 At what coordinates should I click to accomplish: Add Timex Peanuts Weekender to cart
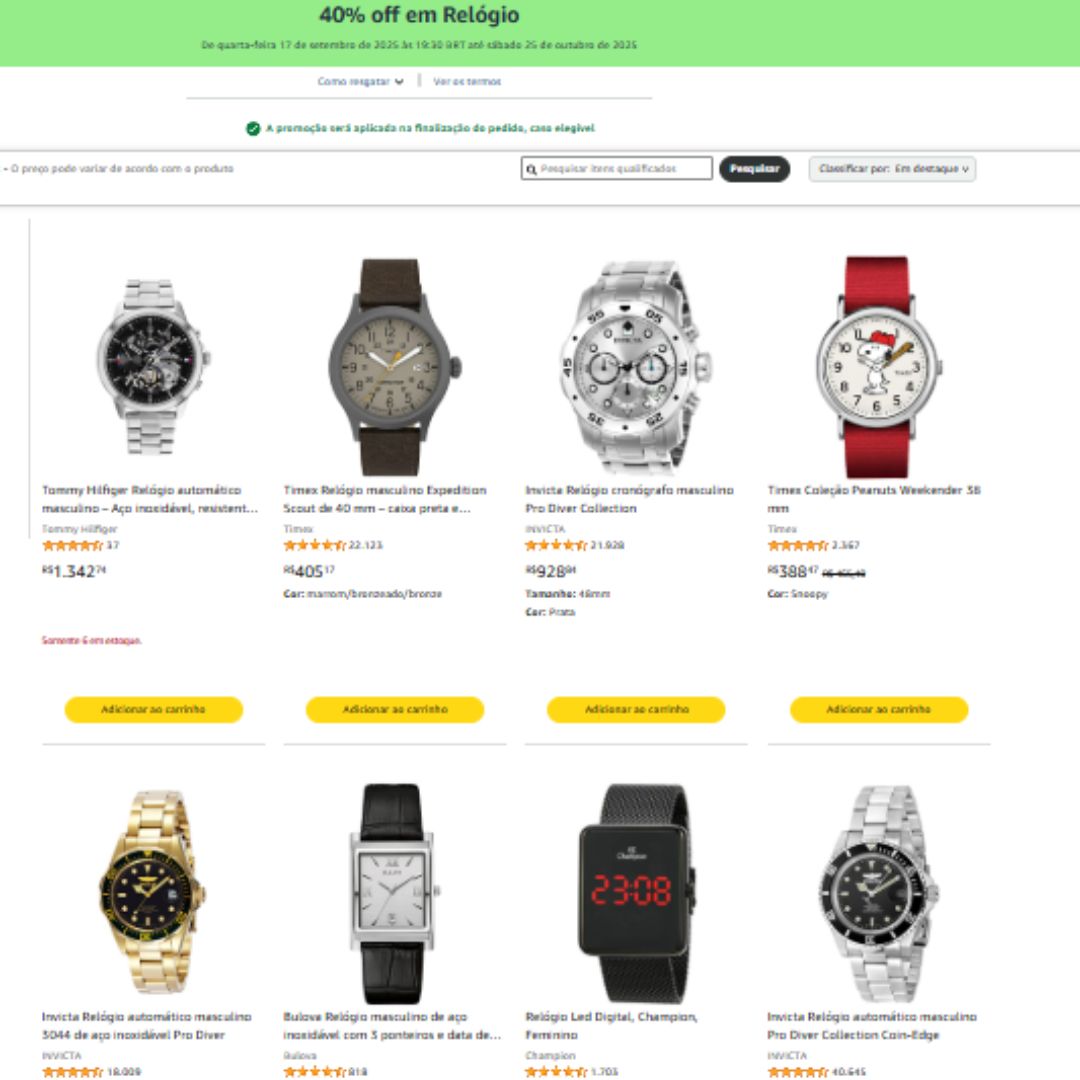point(879,709)
